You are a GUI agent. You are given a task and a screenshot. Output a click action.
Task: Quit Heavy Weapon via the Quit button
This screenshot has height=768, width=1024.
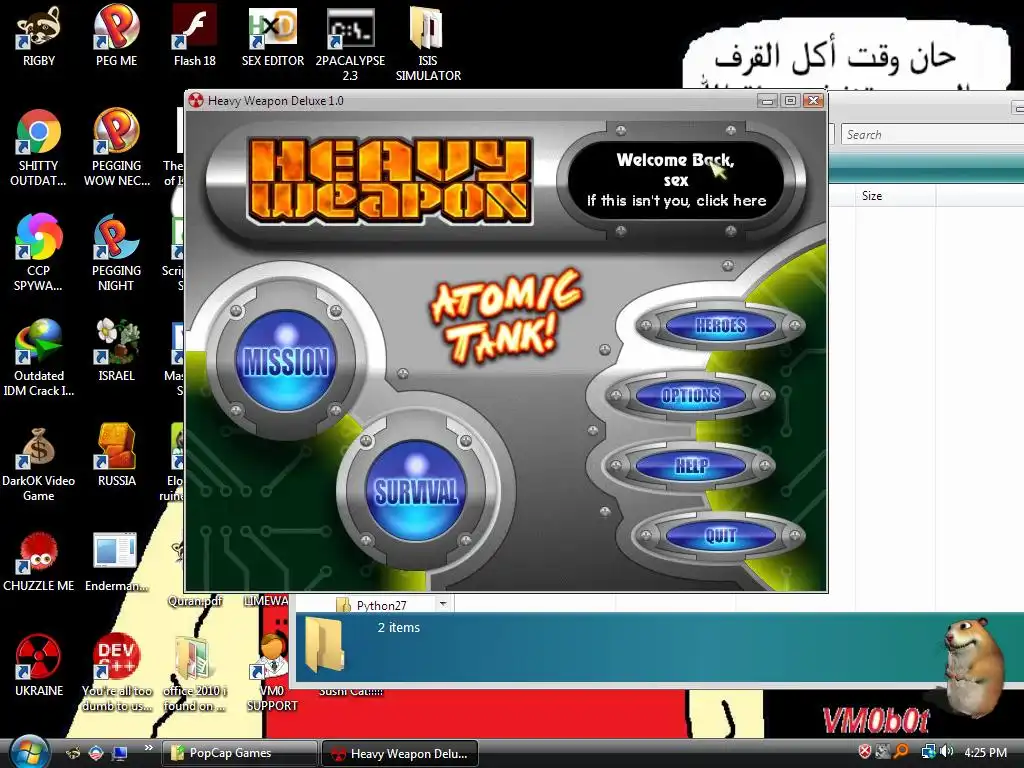tap(720, 536)
